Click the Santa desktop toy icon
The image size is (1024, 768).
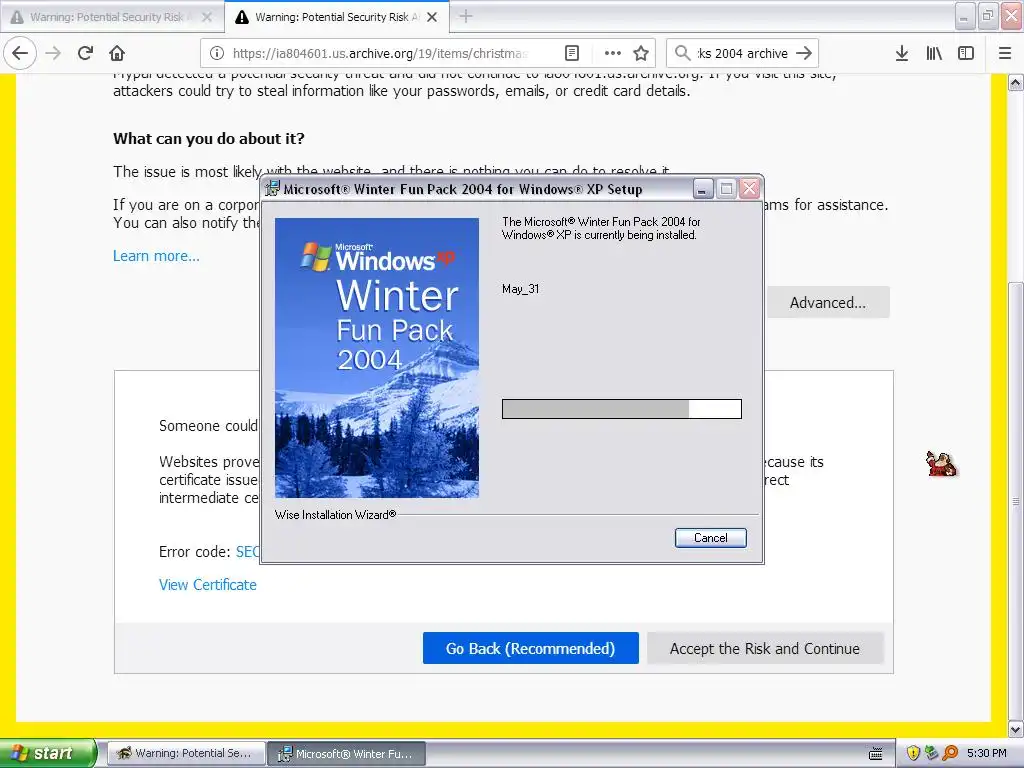(941, 464)
